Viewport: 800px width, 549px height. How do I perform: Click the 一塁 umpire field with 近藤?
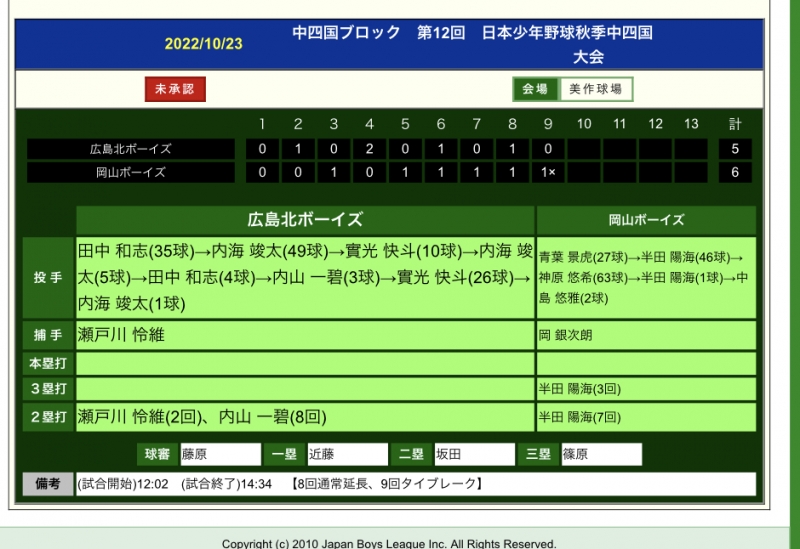[x=347, y=454]
